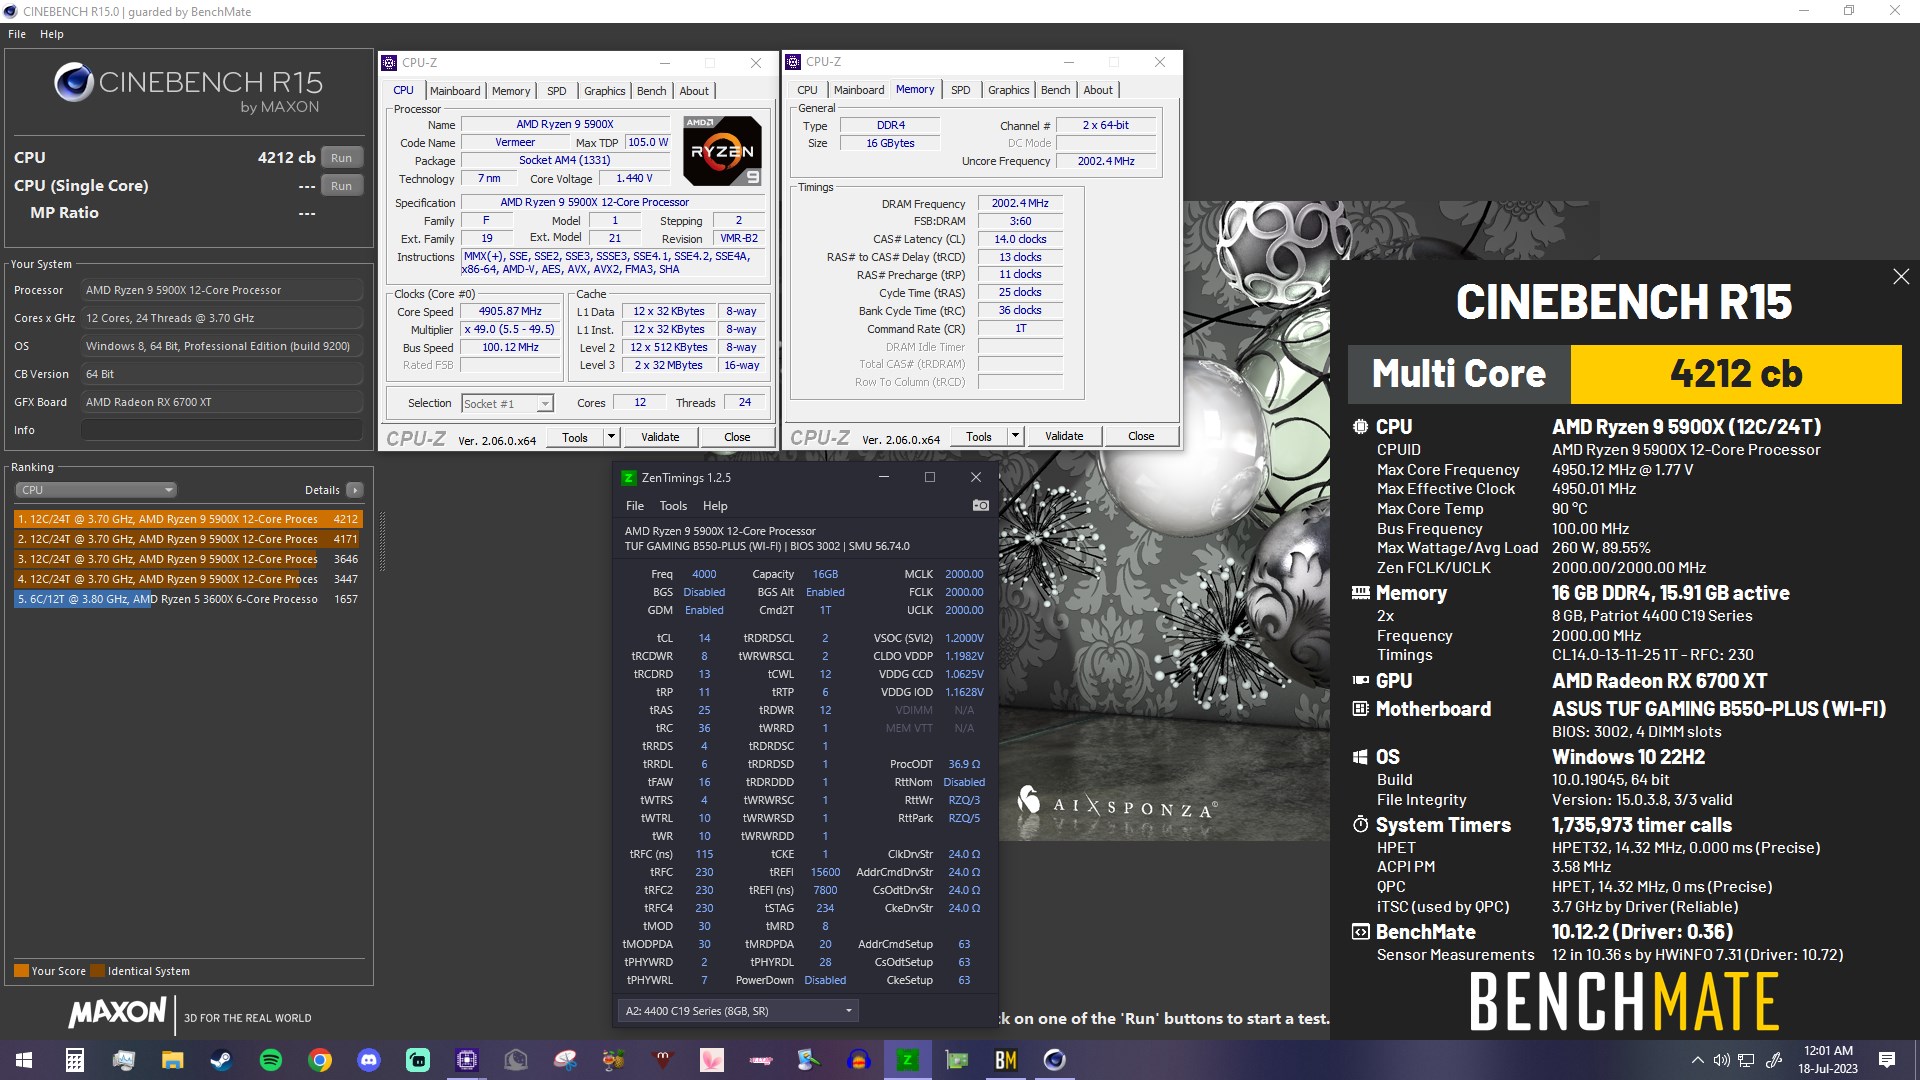The image size is (1920, 1080).
Task: Open File Explorer from the taskbar
Action: [173, 1060]
